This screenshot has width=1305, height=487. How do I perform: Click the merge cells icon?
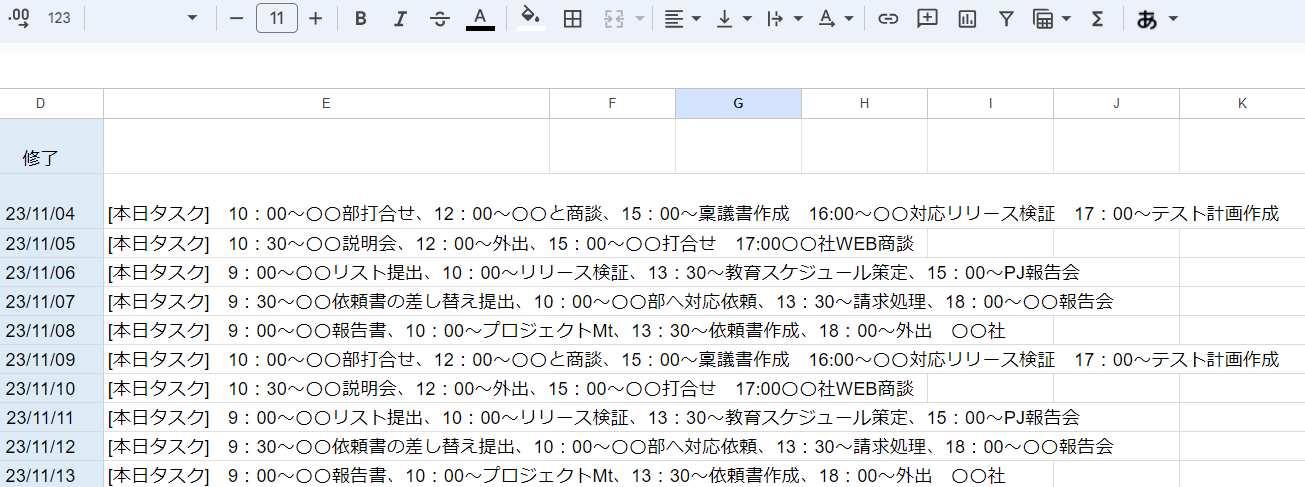pos(614,18)
